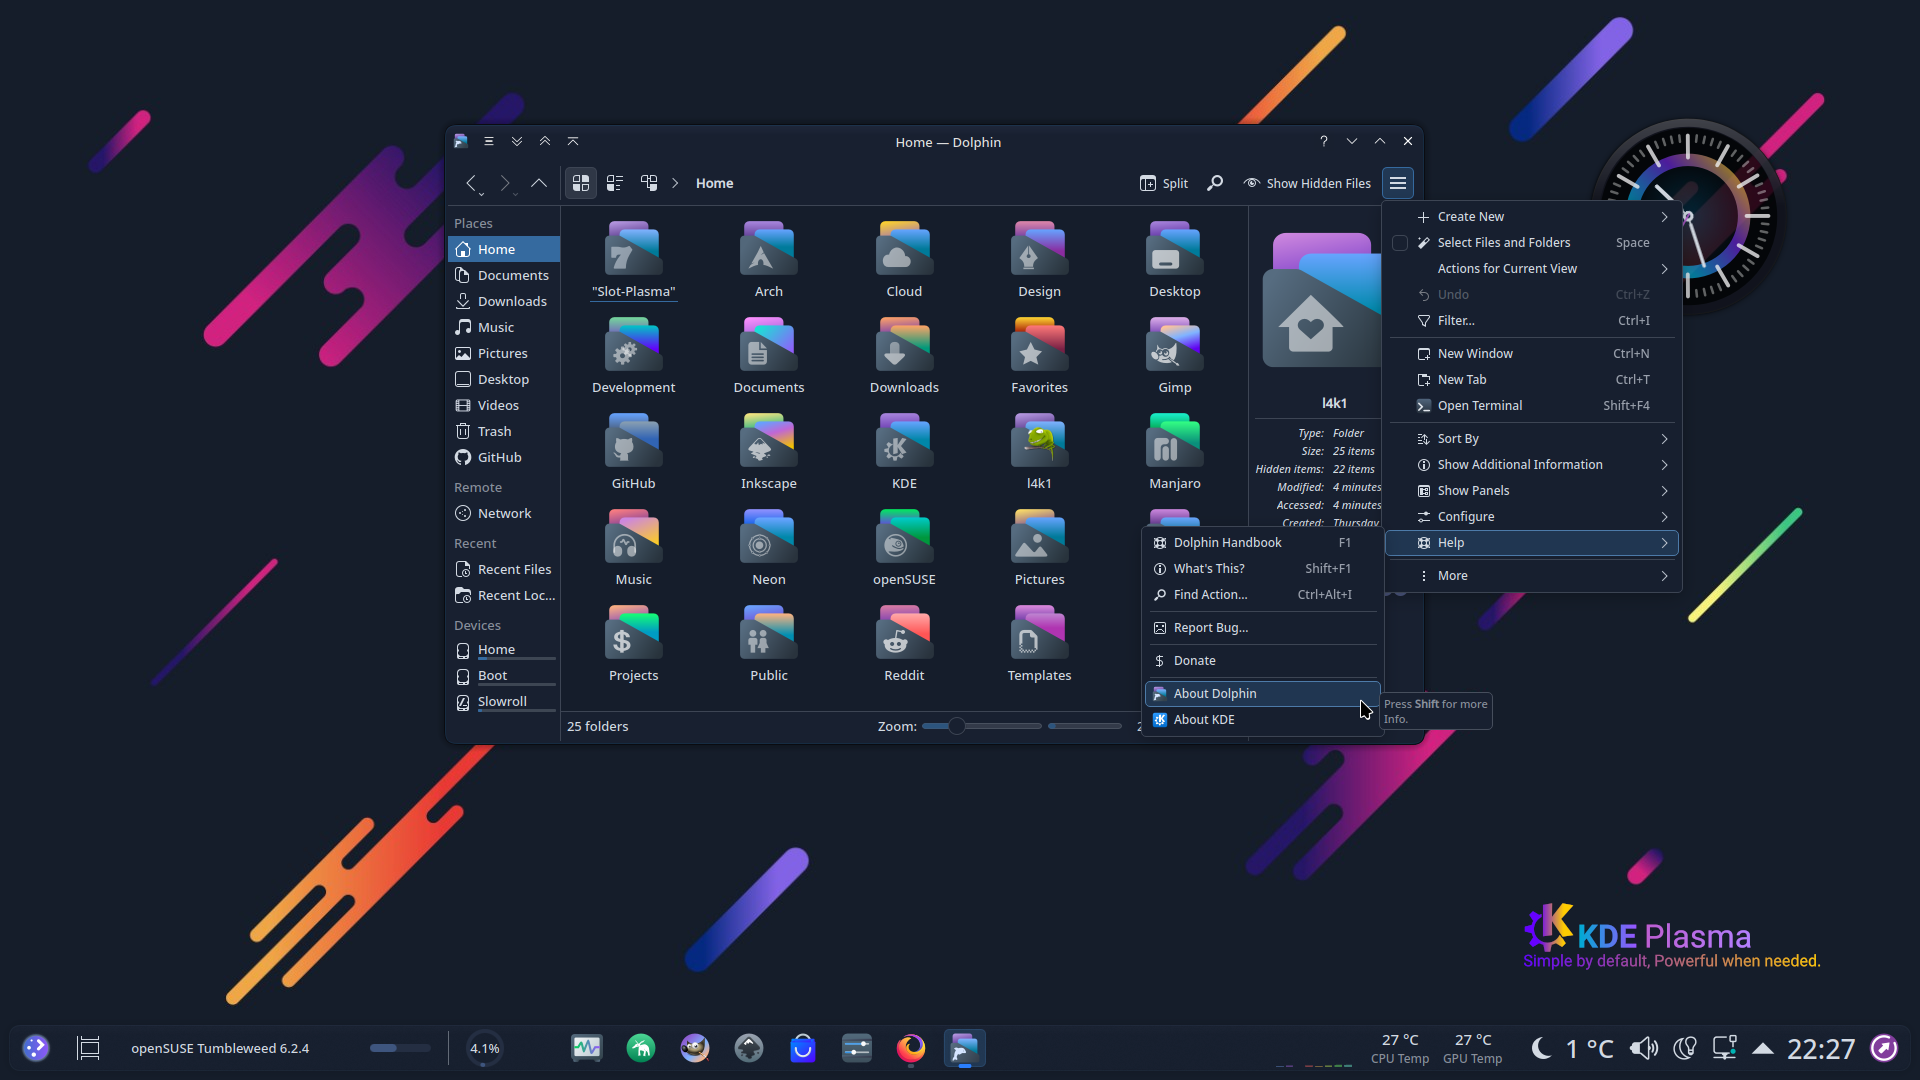This screenshot has height=1080, width=1920.
Task: Expand Show Additional Information submenu
Action: click(1532, 465)
